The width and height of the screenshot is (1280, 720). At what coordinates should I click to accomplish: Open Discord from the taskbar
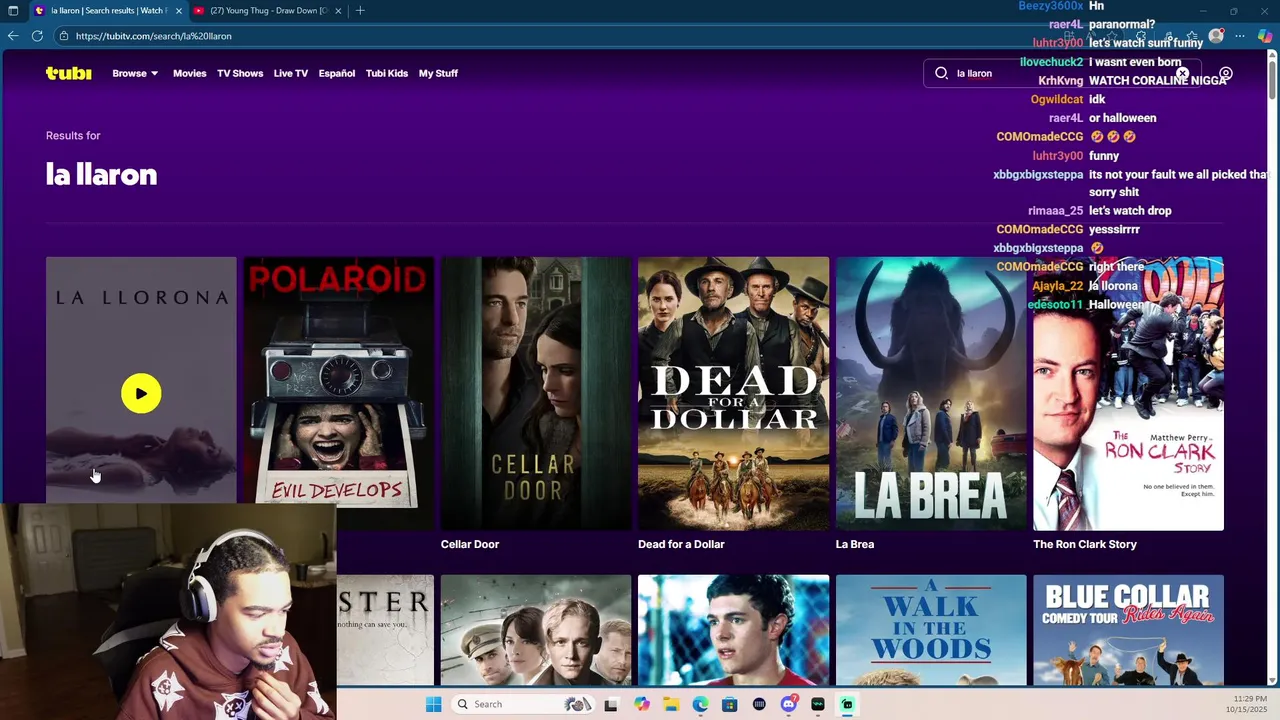click(789, 704)
